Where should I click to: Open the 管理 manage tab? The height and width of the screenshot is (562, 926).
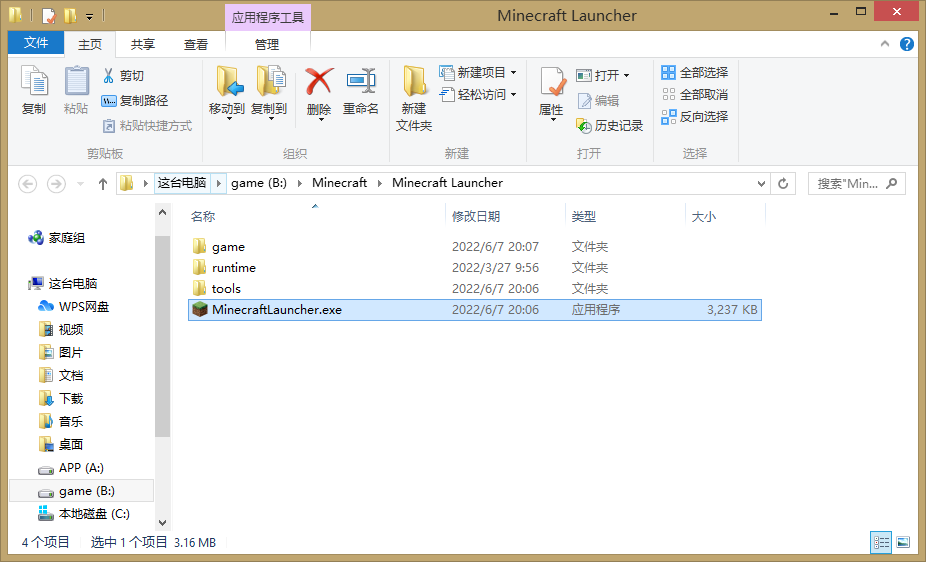pyautogui.click(x=267, y=44)
